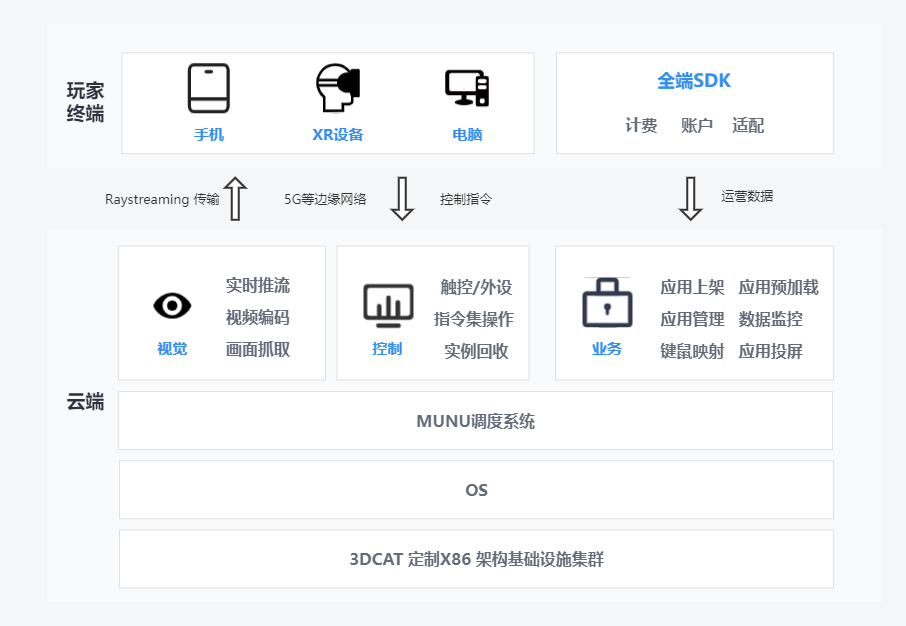The image size is (906, 626).
Task: Click the 适配 text
Action: tap(748, 125)
